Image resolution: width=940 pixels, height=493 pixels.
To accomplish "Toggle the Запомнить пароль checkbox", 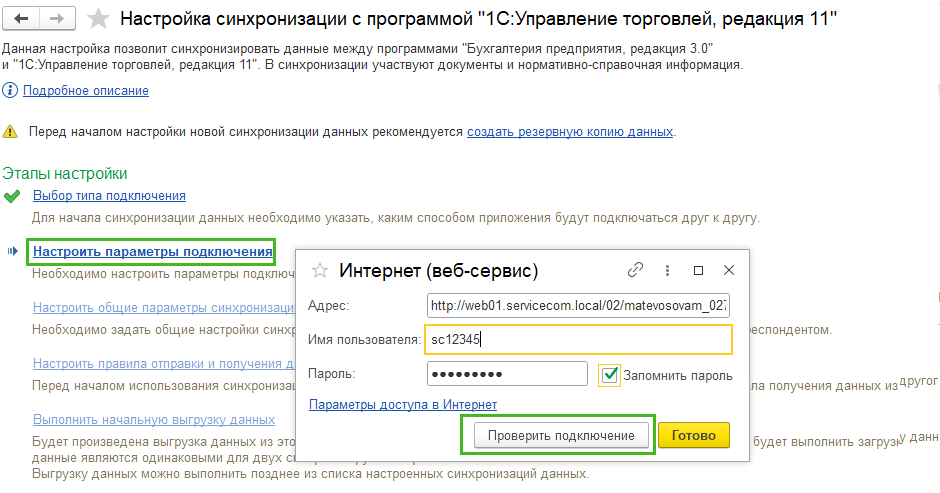I will (610, 375).
